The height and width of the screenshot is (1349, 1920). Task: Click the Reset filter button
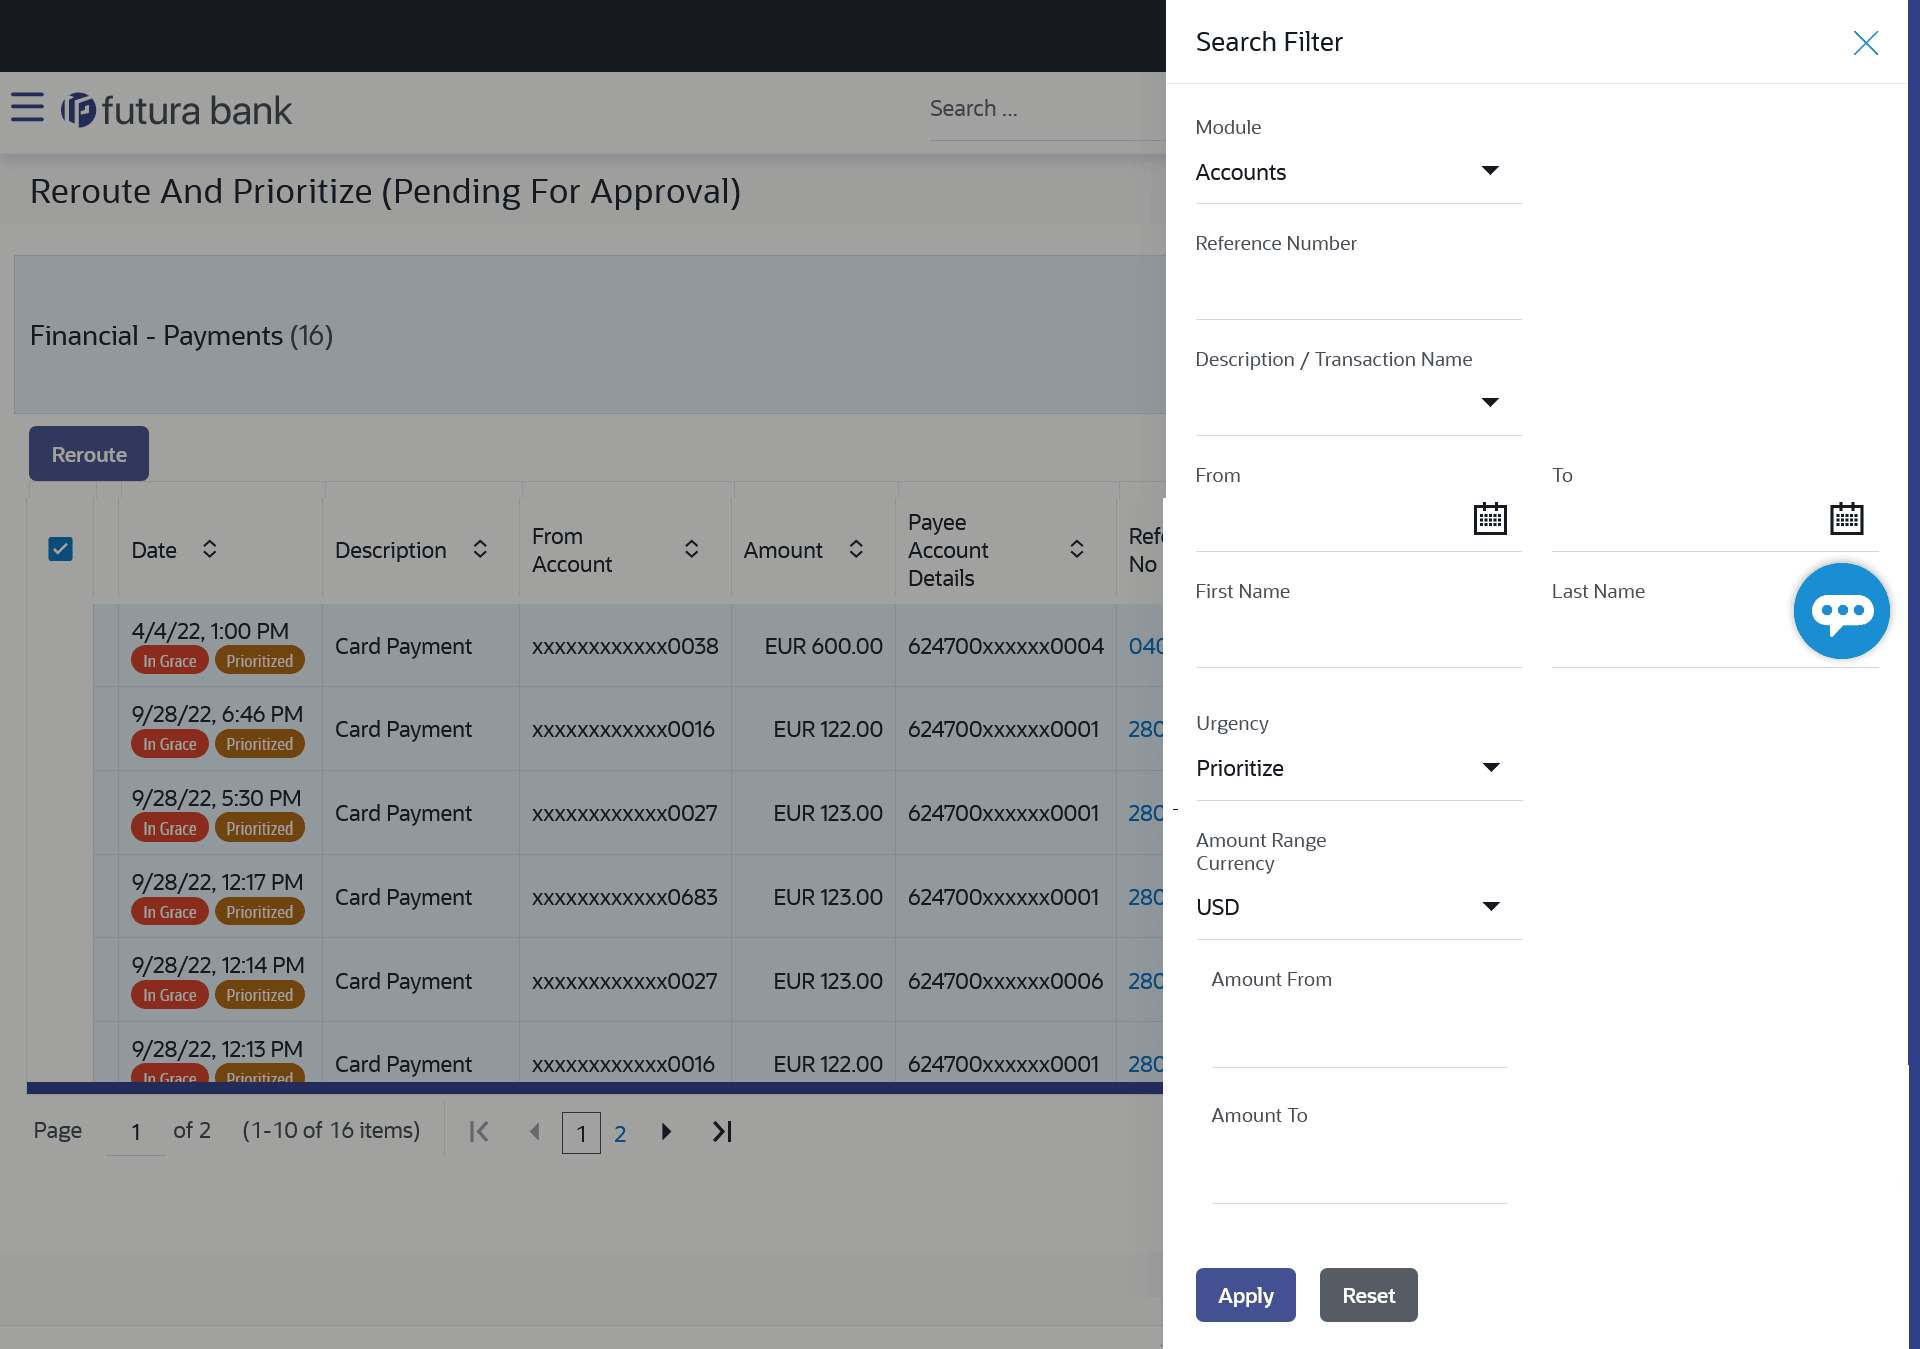(x=1367, y=1295)
